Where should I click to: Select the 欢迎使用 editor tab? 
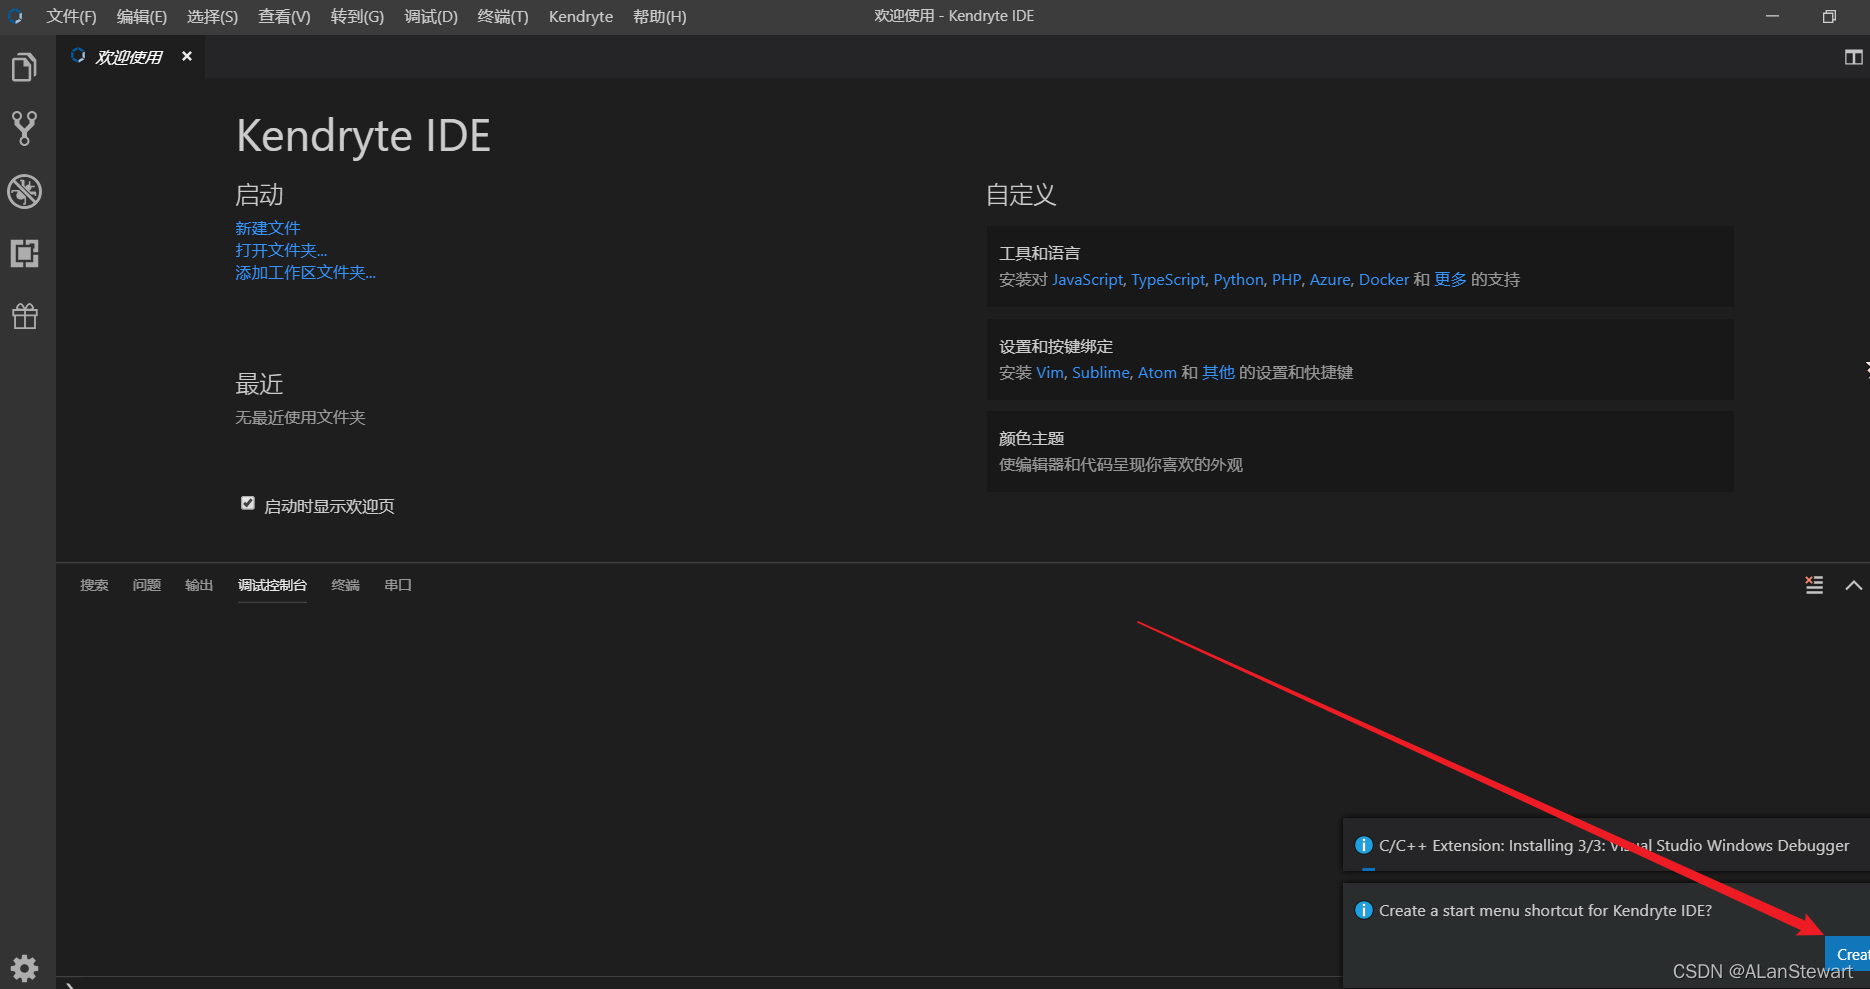coord(128,57)
